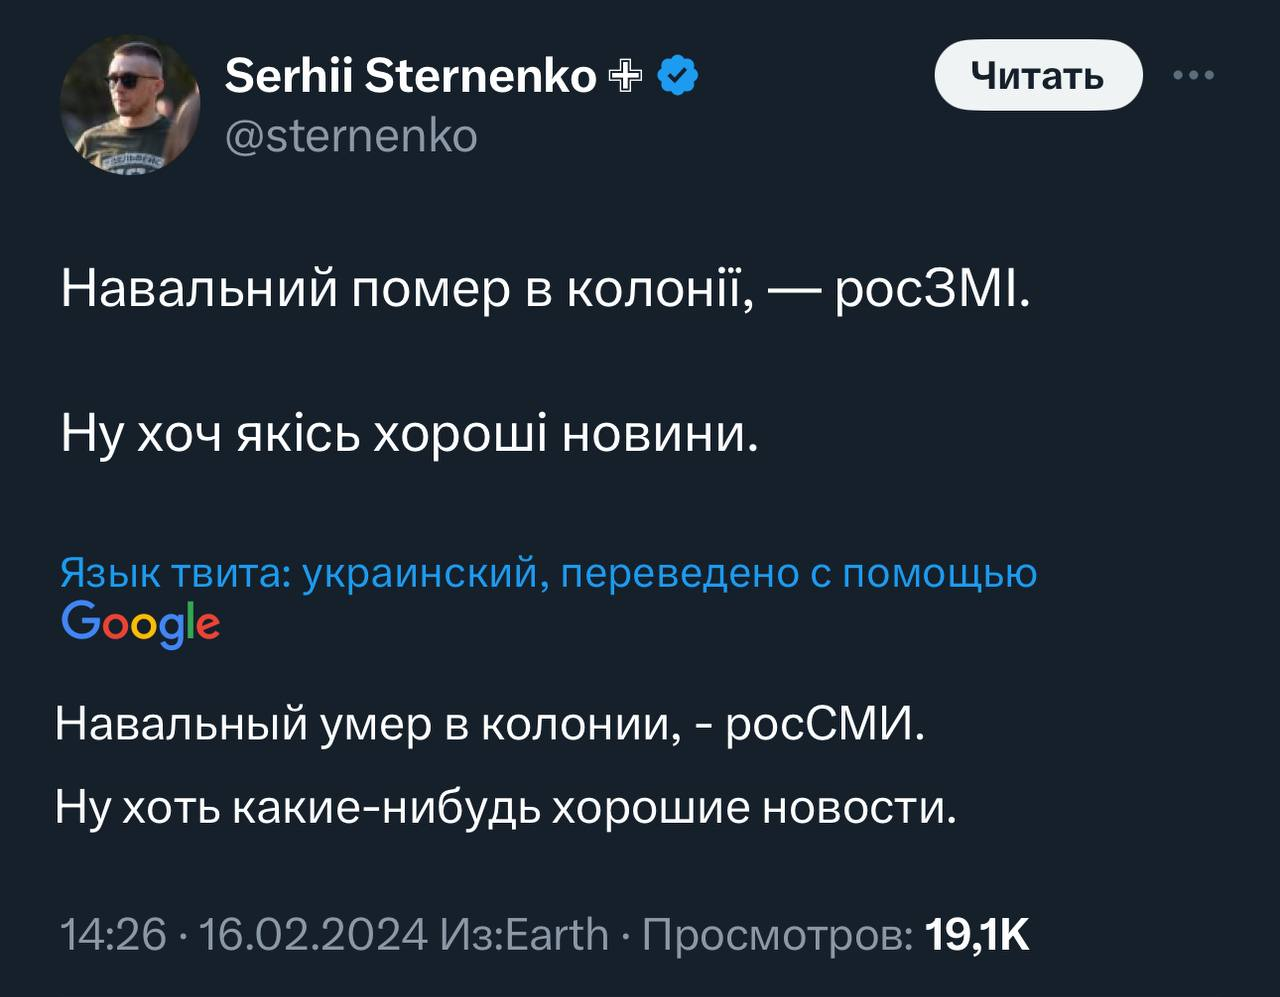Click the Из:Earth location label
This screenshot has height=997, width=1280.
(x=524, y=935)
